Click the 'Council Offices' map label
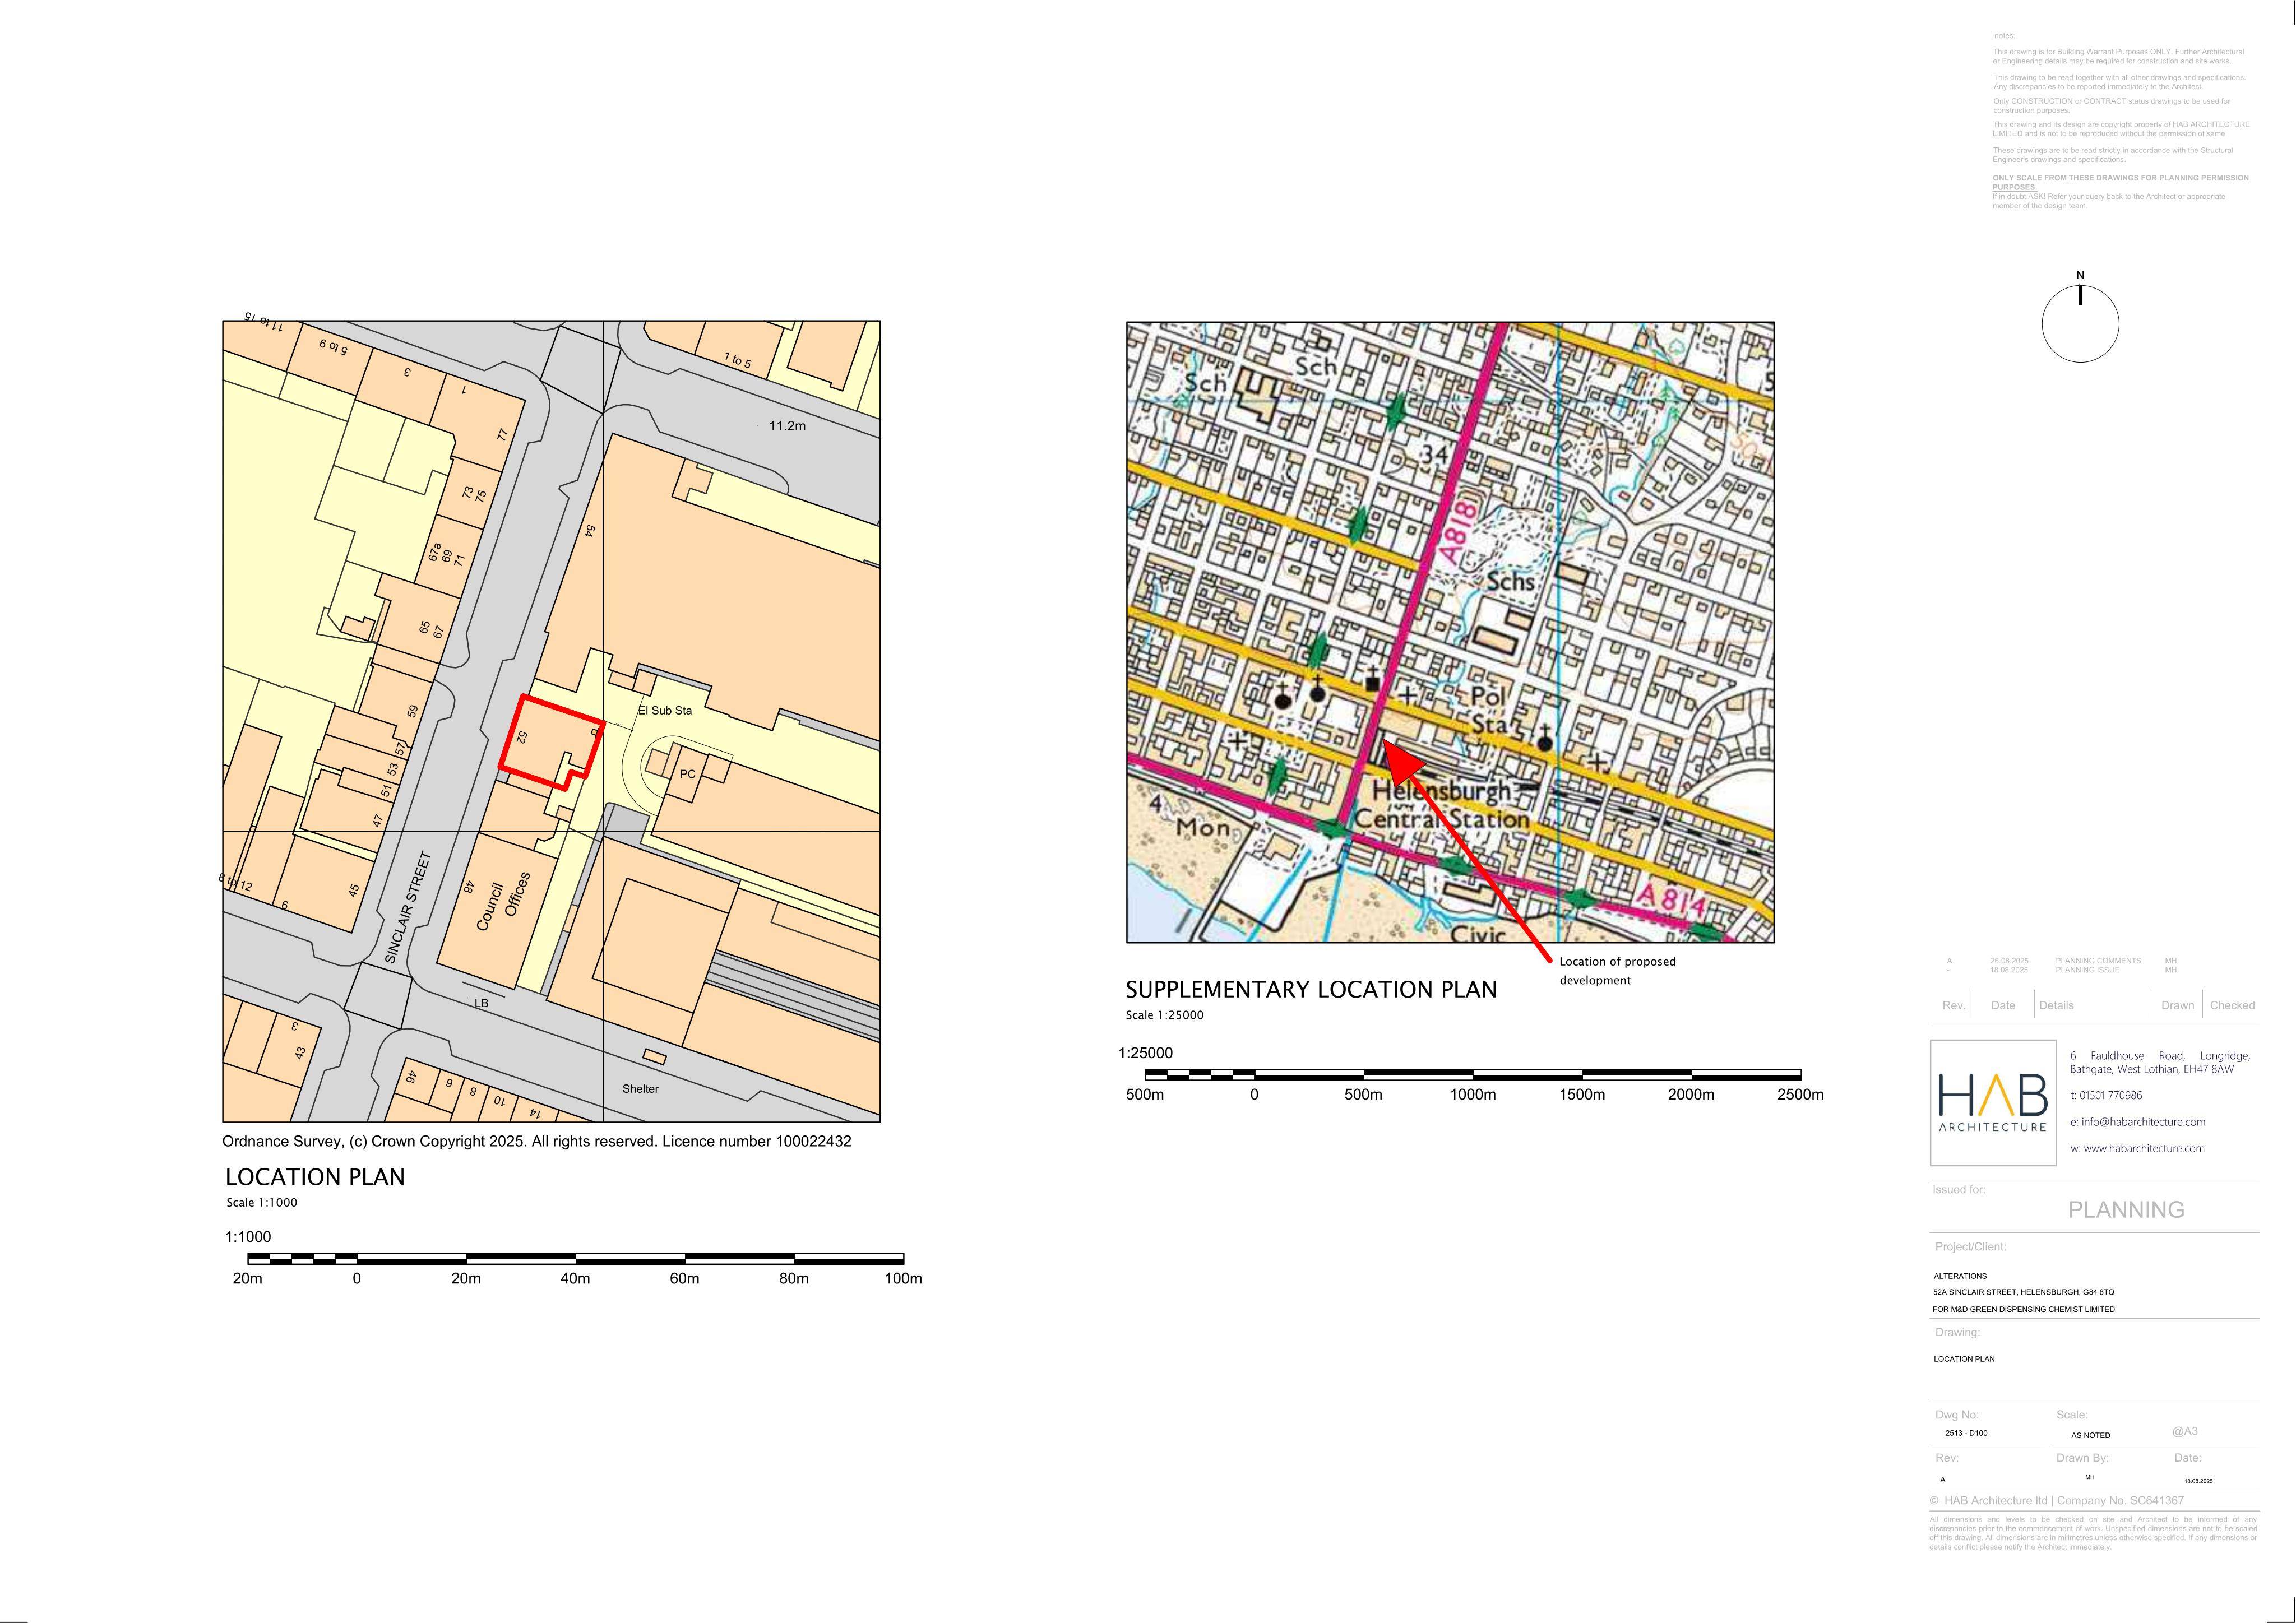The image size is (2296, 1623). [x=502, y=901]
